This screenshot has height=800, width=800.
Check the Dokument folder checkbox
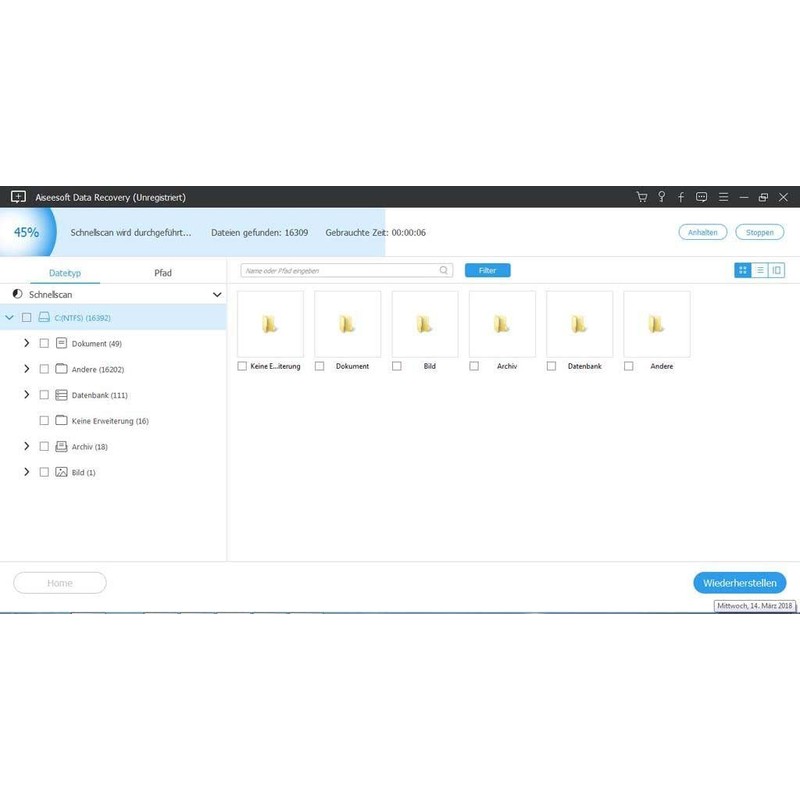point(43,343)
